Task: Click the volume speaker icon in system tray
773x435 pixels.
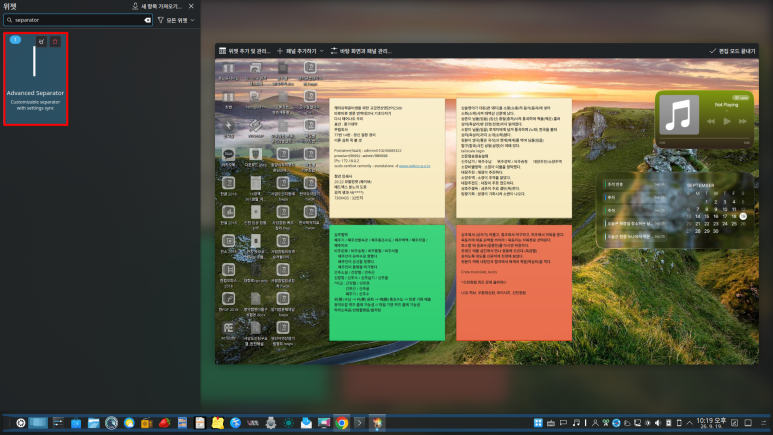Action: (658, 423)
